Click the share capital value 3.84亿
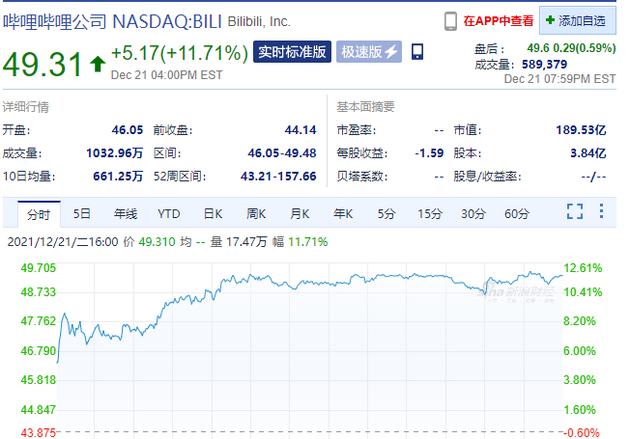 click(588, 153)
